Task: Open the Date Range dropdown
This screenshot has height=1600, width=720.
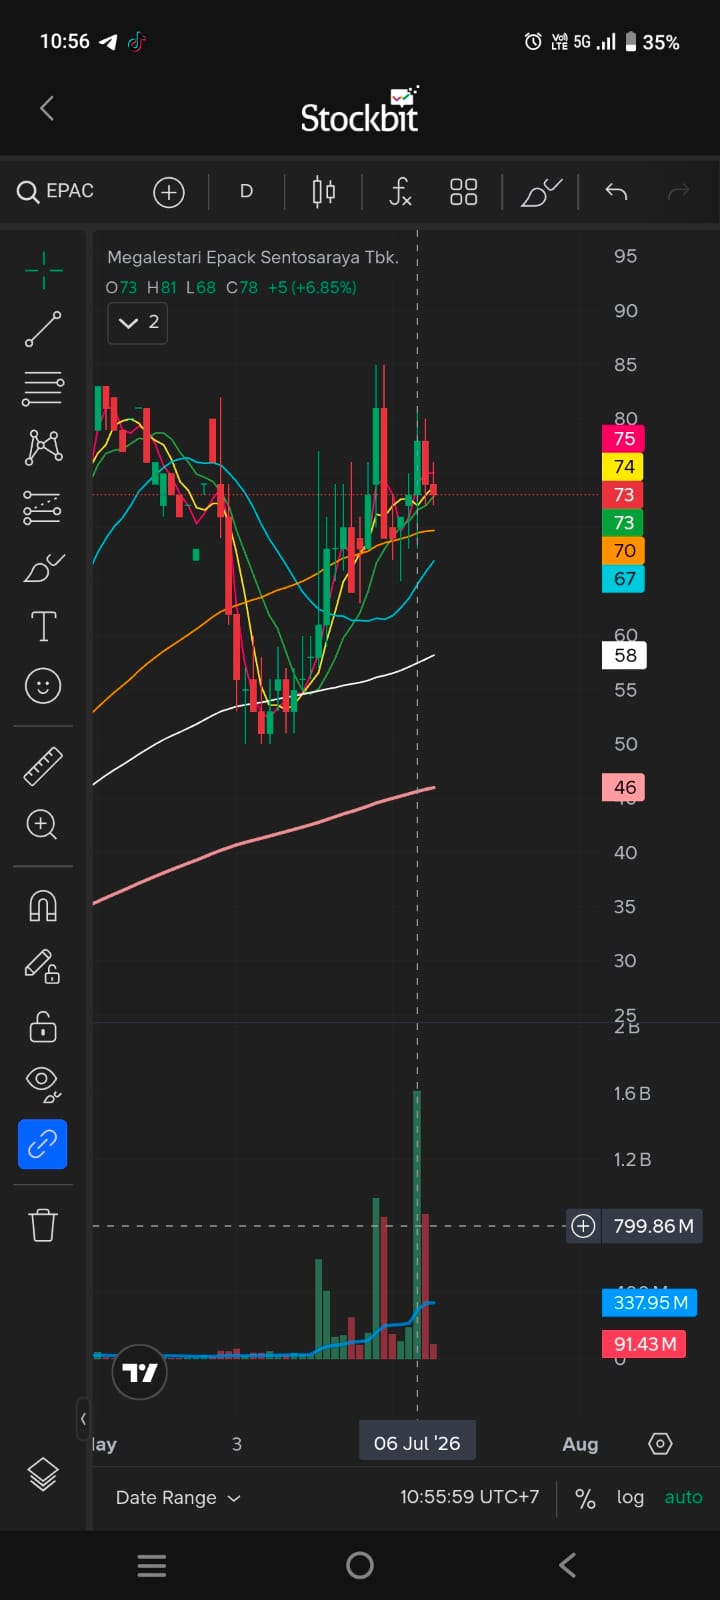Action: [178, 1497]
